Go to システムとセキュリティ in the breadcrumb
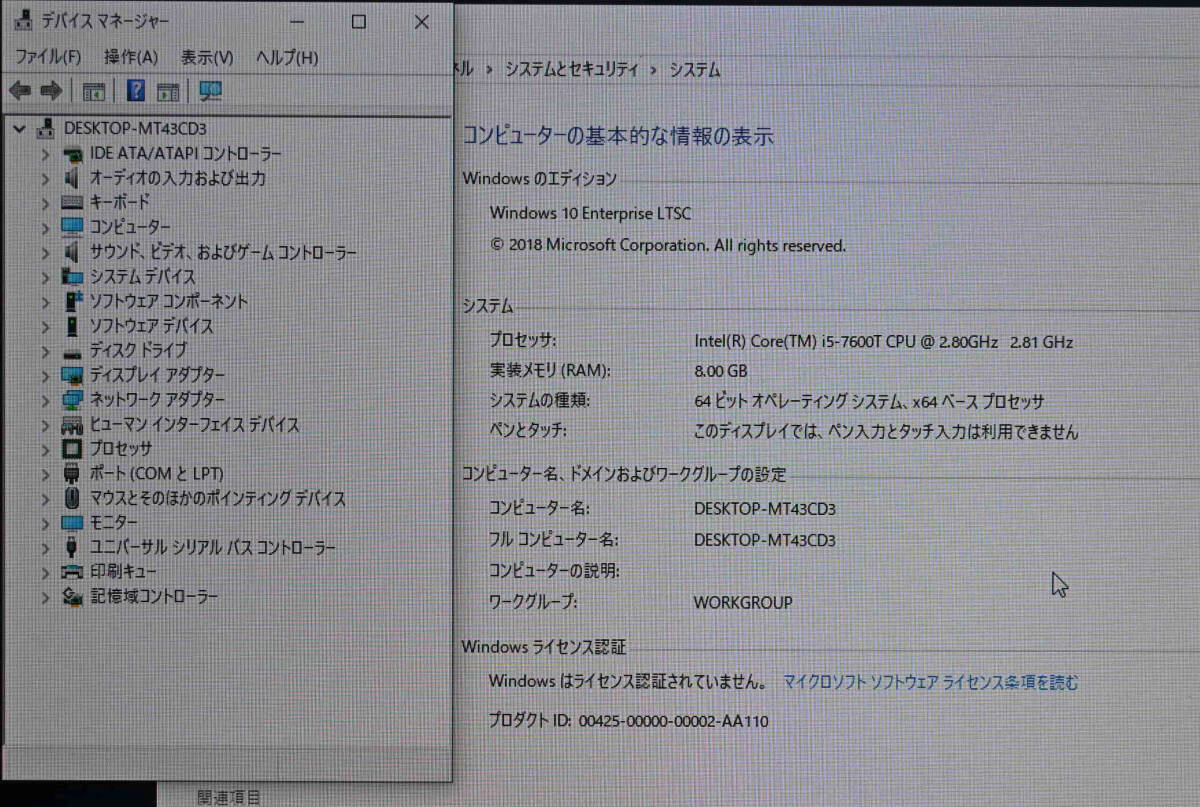This screenshot has height=807, width=1200. (571, 70)
